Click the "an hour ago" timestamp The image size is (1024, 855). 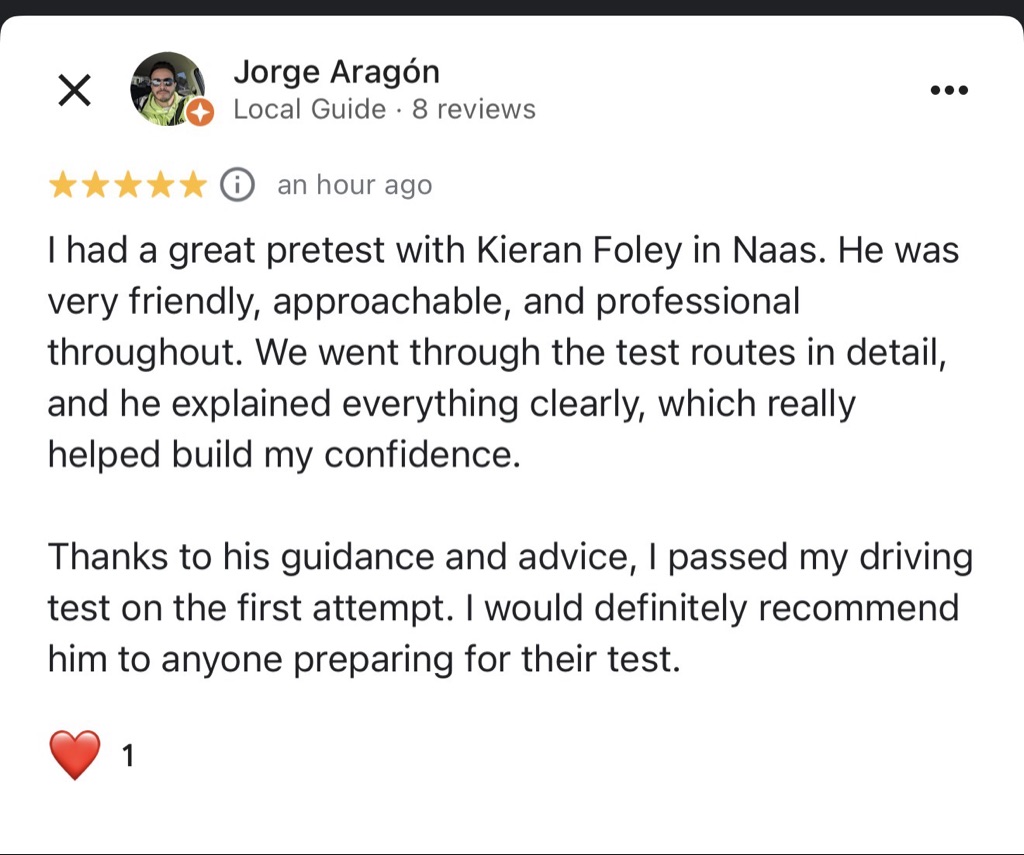pos(354,186)
